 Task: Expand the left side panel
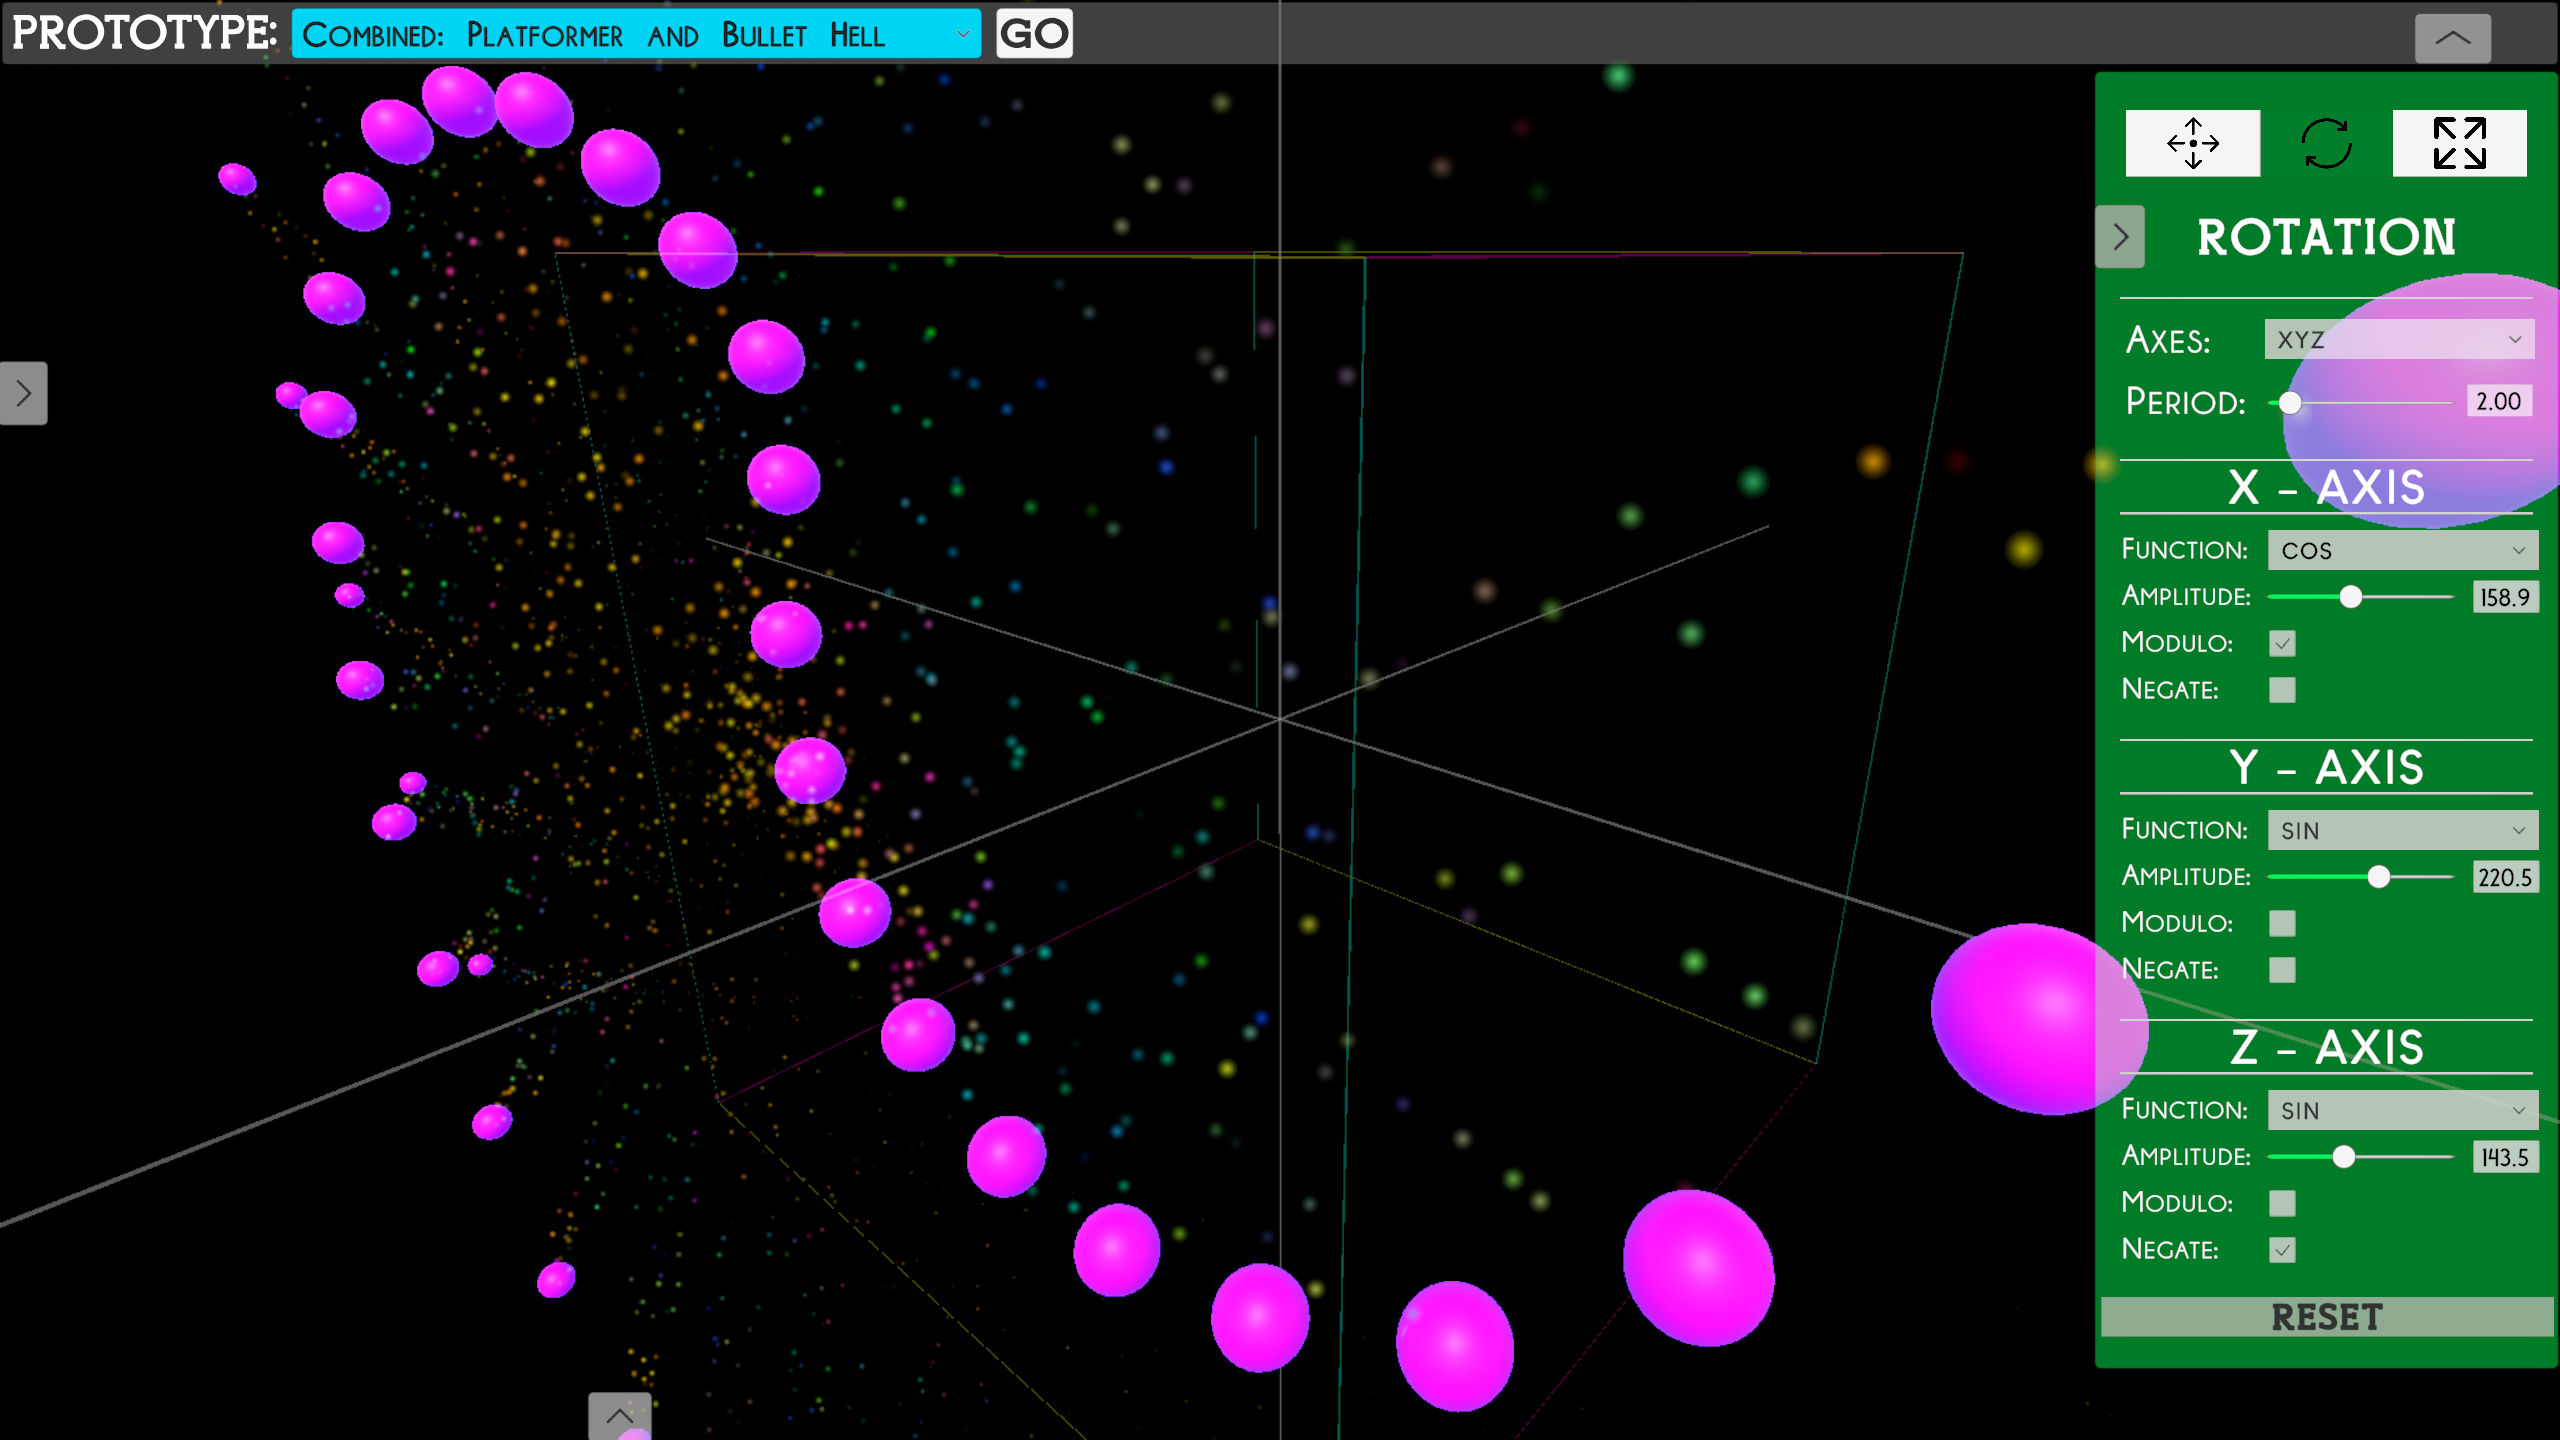tap(24, 393)
